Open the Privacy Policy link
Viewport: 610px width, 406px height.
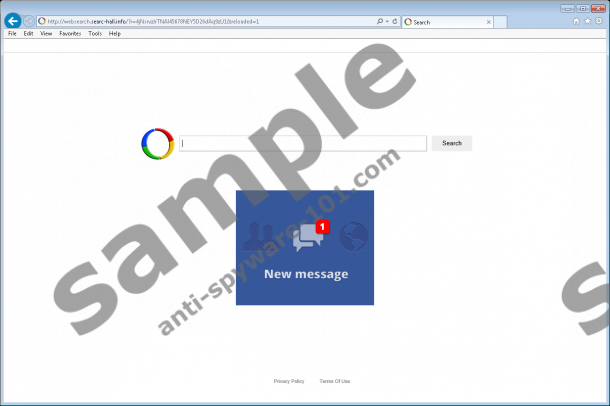289,381
